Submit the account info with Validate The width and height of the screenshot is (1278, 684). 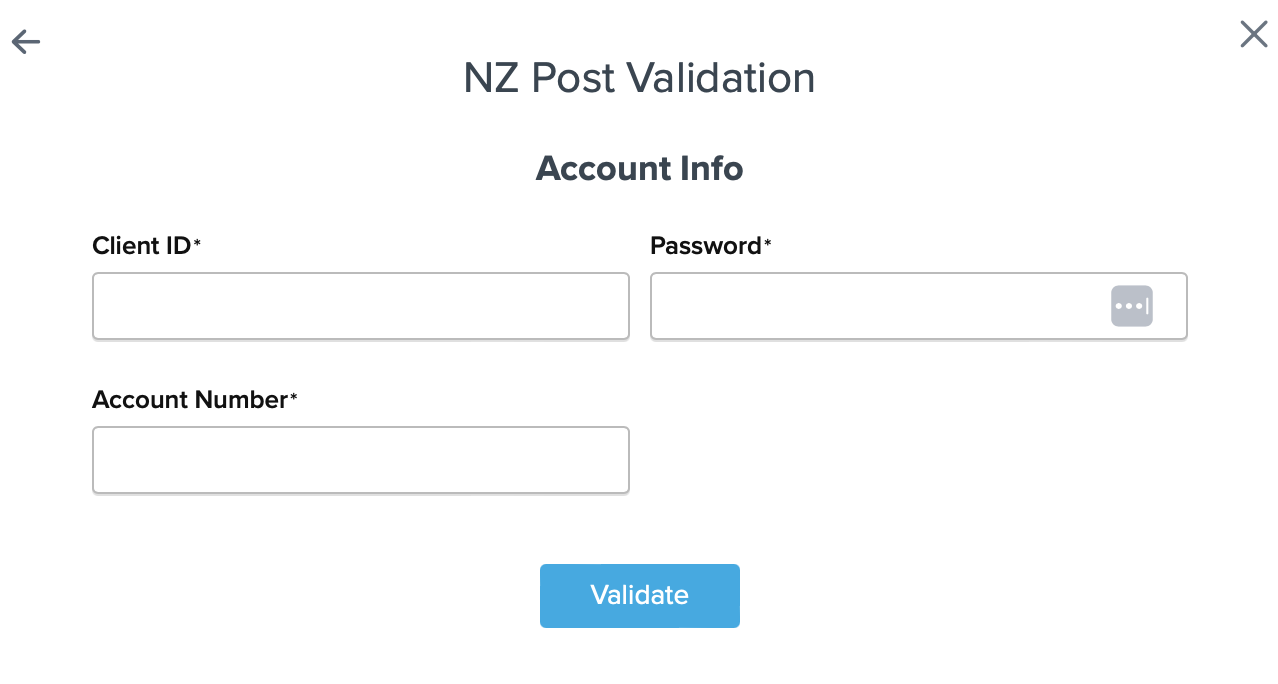(639, 596)
